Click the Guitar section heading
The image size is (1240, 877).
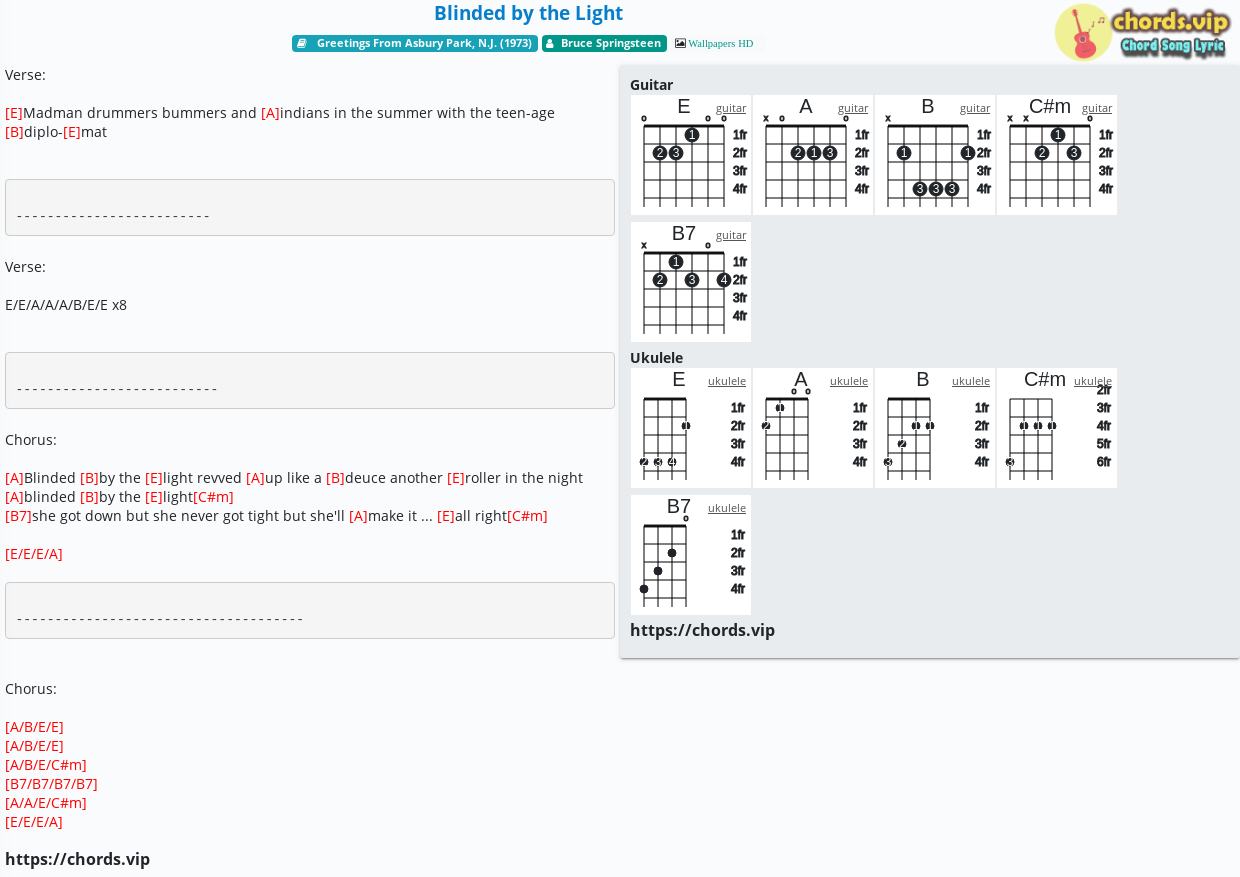pyautogui.click(x=651, y=85)
